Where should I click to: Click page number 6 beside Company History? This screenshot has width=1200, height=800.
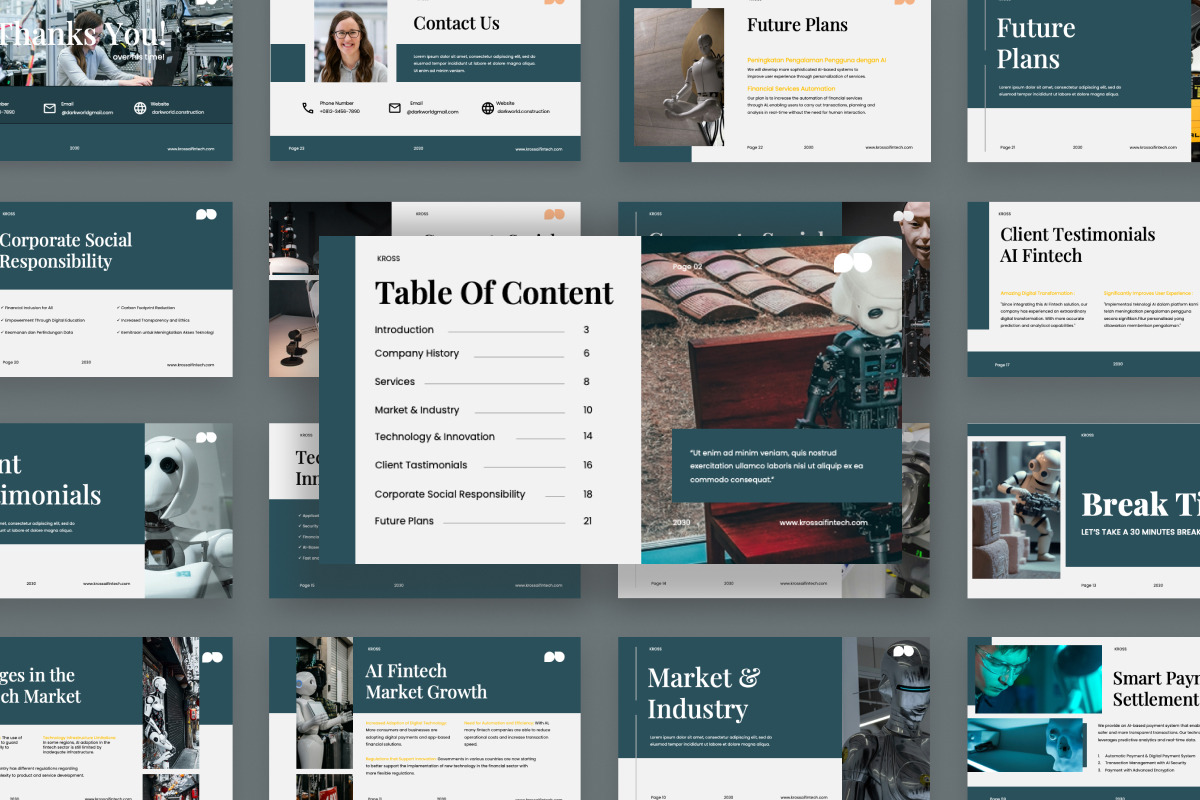pyautogui.click(x=586, y=354)
